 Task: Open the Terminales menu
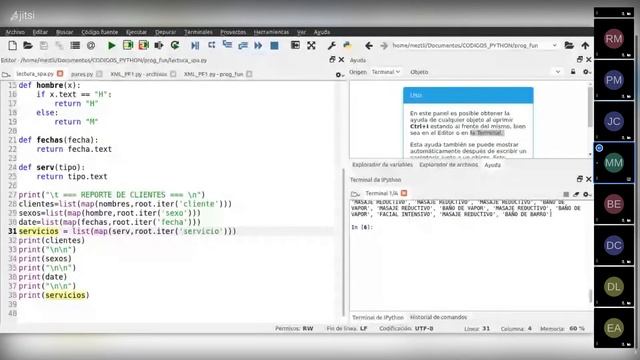(198, 32)
